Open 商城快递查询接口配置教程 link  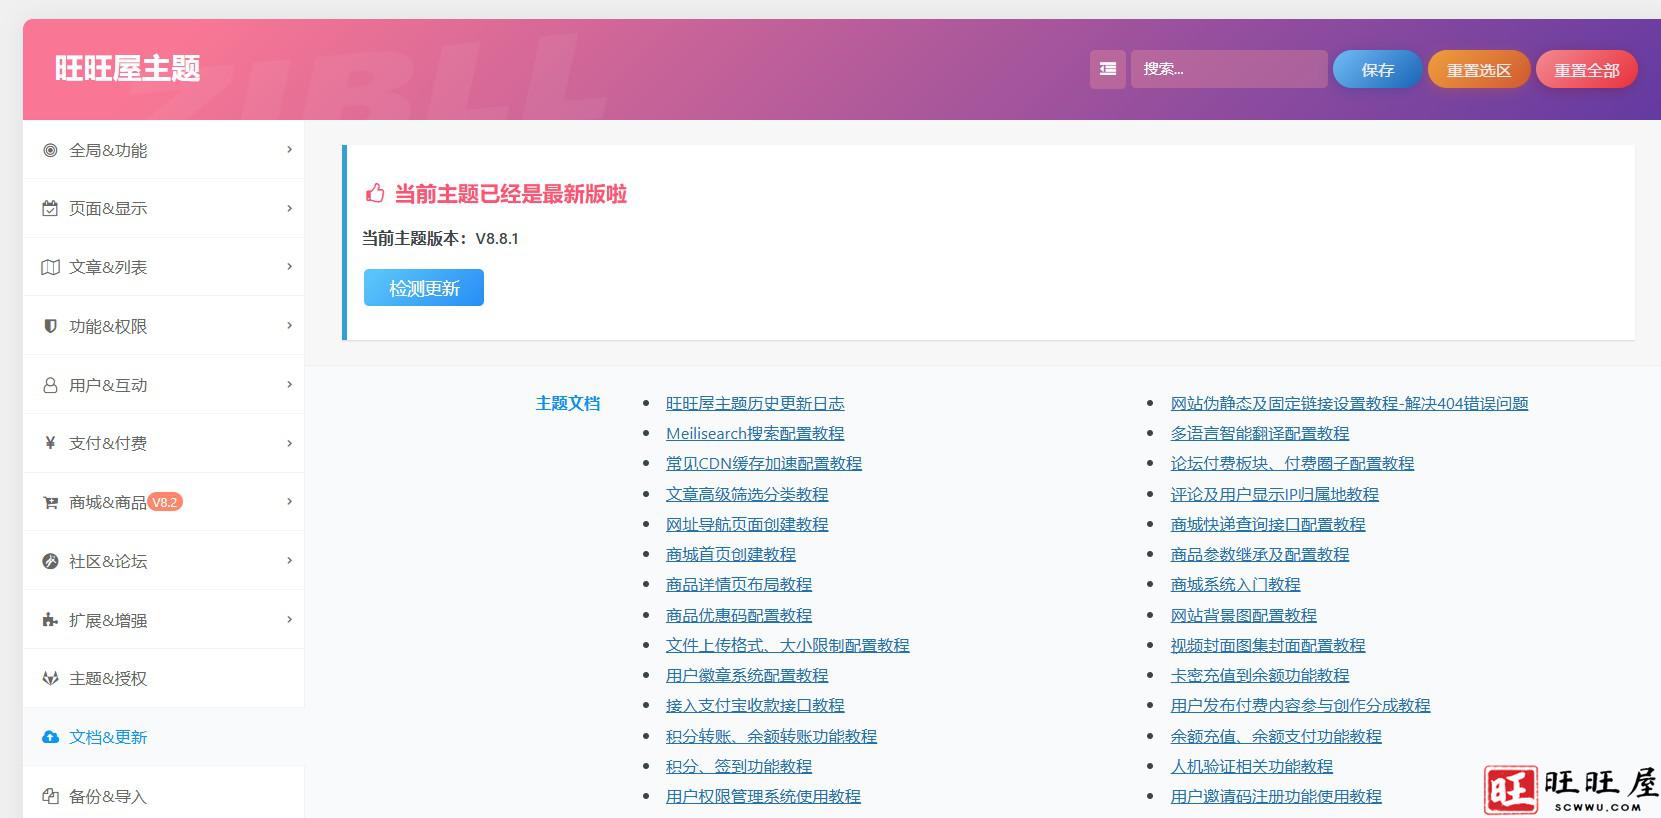1268,524
